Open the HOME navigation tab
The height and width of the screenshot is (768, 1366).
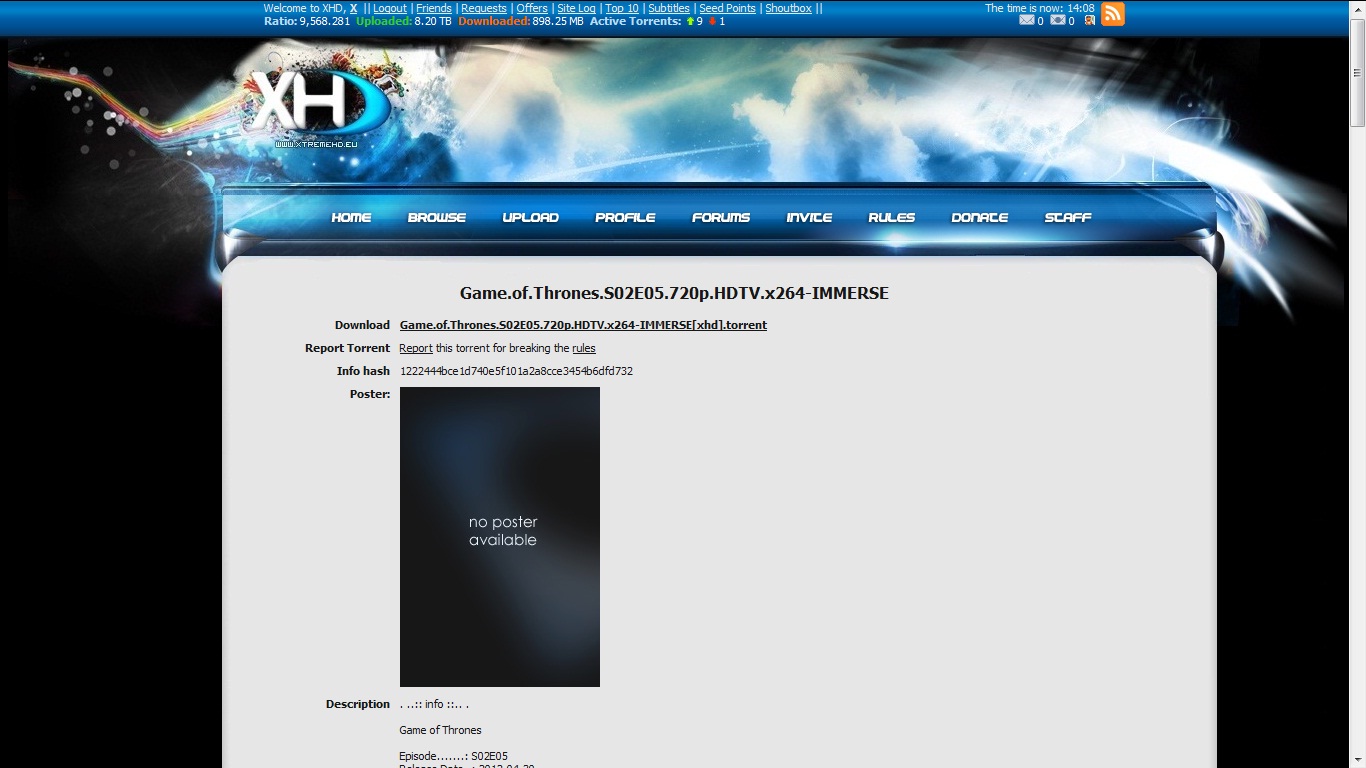click(351, 217)
